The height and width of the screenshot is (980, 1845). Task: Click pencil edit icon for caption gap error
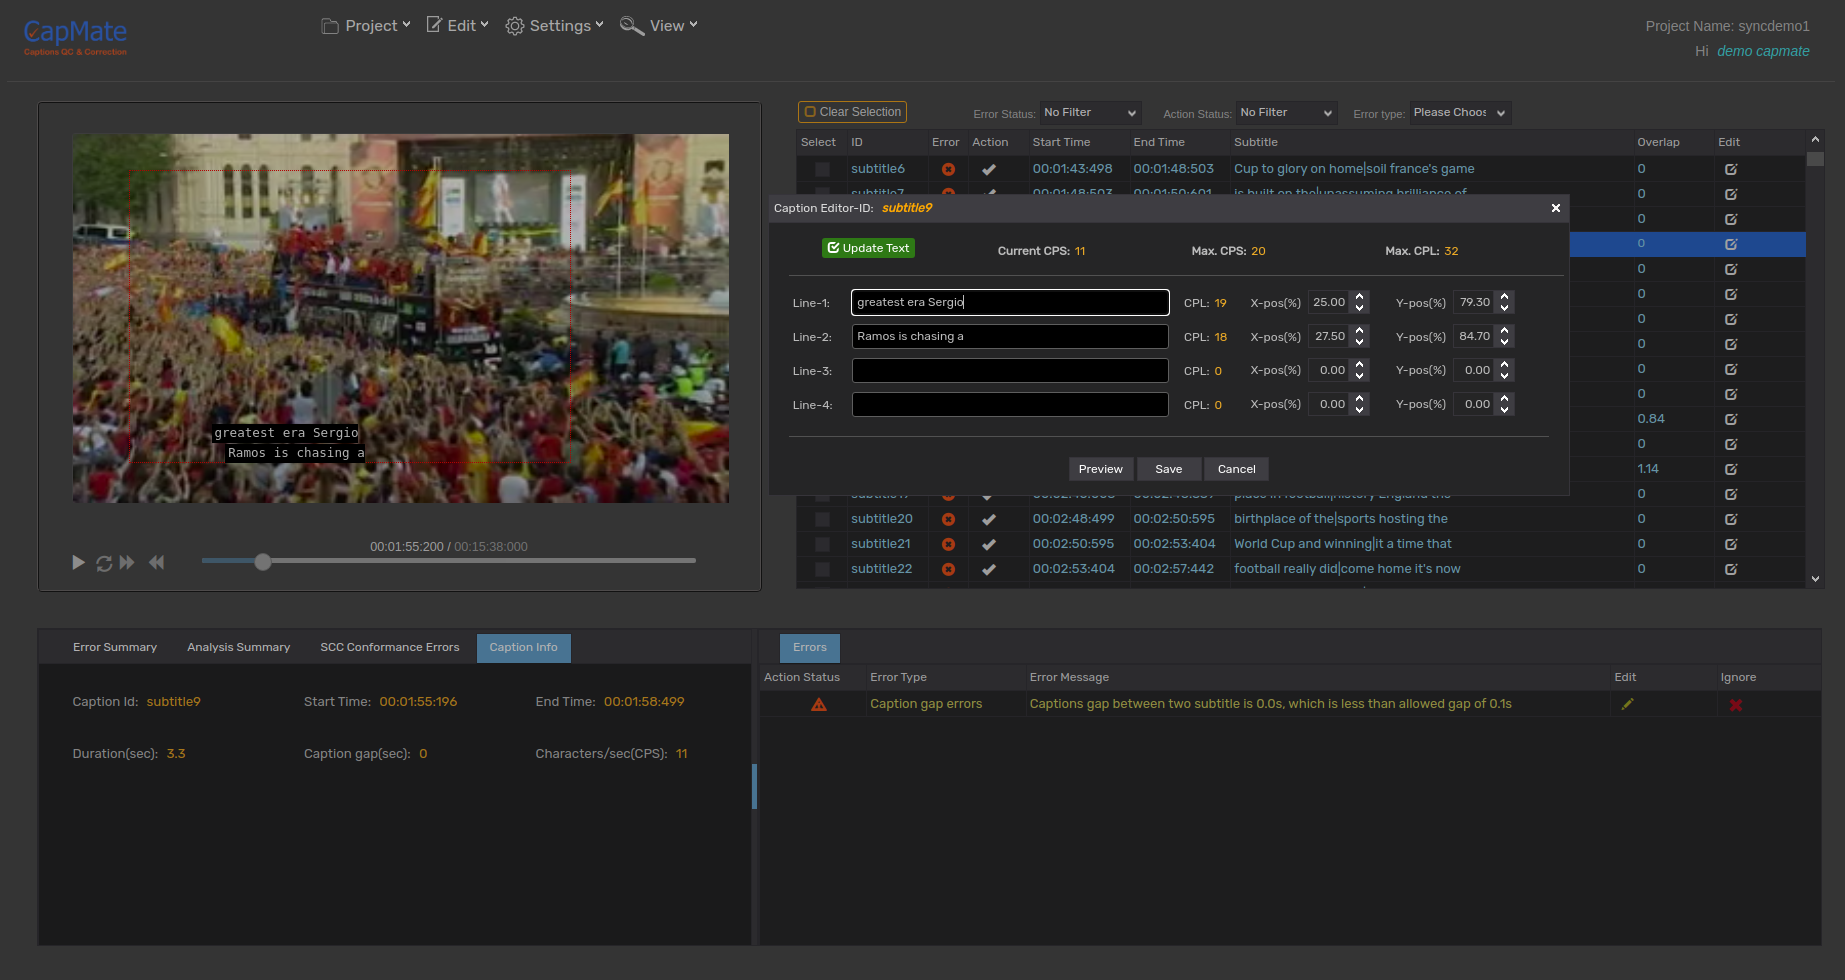pos(1627,704)
